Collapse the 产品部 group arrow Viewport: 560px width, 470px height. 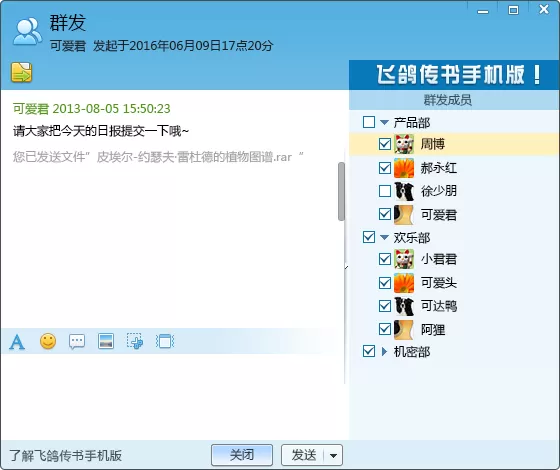(x=384, y=122)
